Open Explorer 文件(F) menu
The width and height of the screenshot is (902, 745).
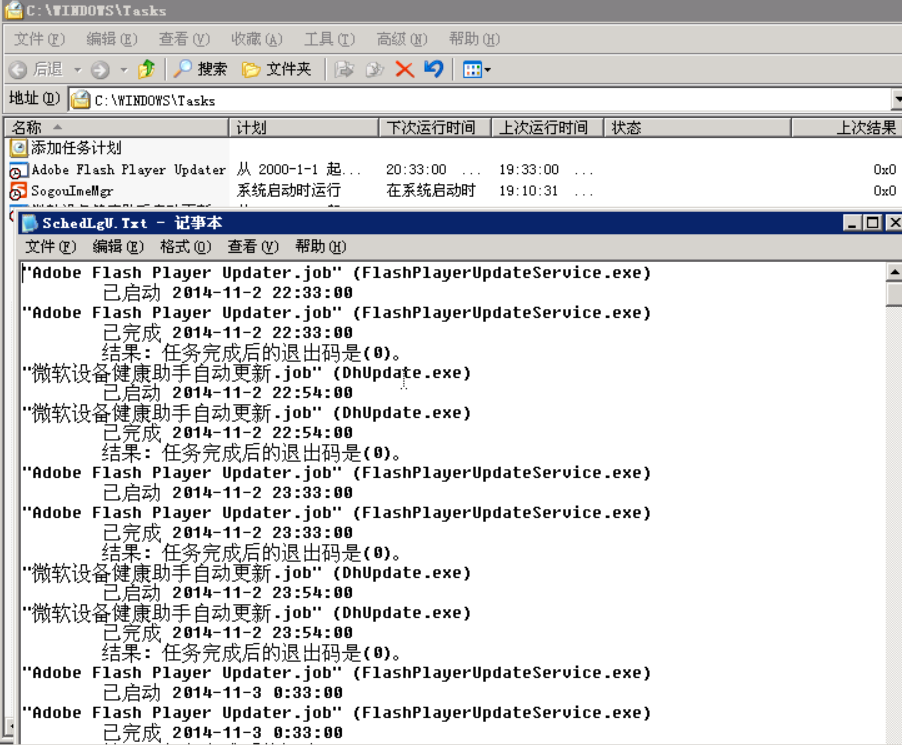(x=39, y=39)
